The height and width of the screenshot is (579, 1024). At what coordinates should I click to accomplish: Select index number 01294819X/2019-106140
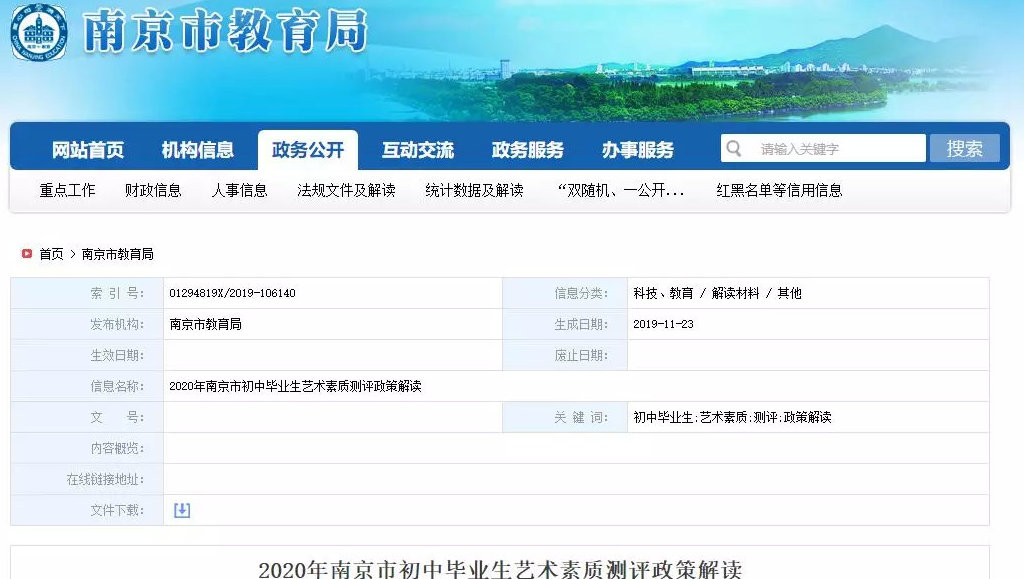(x=232, y=293)
